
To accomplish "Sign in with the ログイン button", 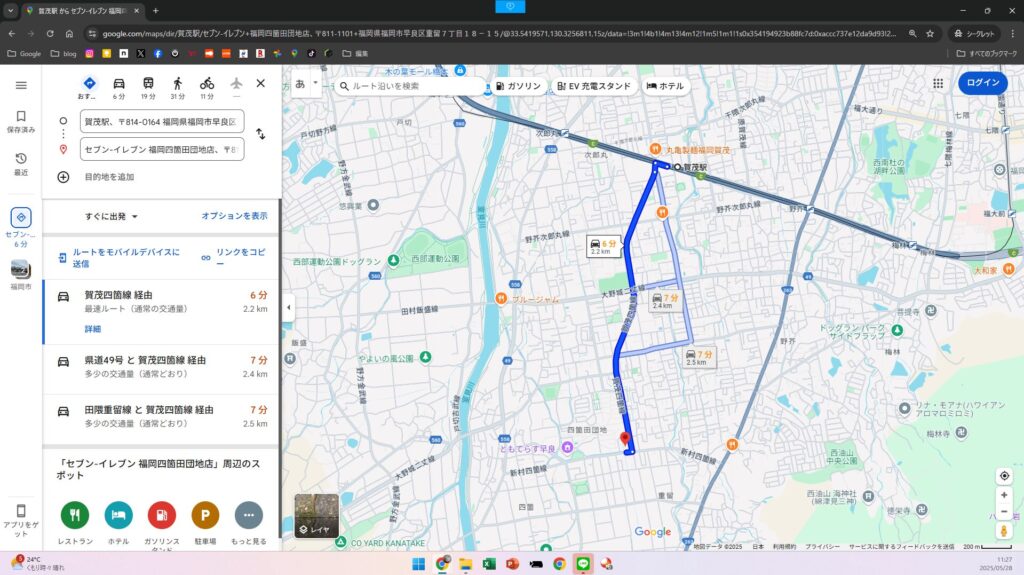I will click(x=983, y=82).
